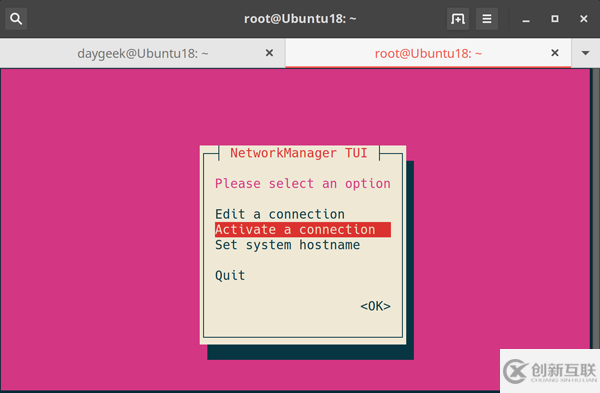
Task: Select Edit a connection option
Action: [x=280, y=214]
